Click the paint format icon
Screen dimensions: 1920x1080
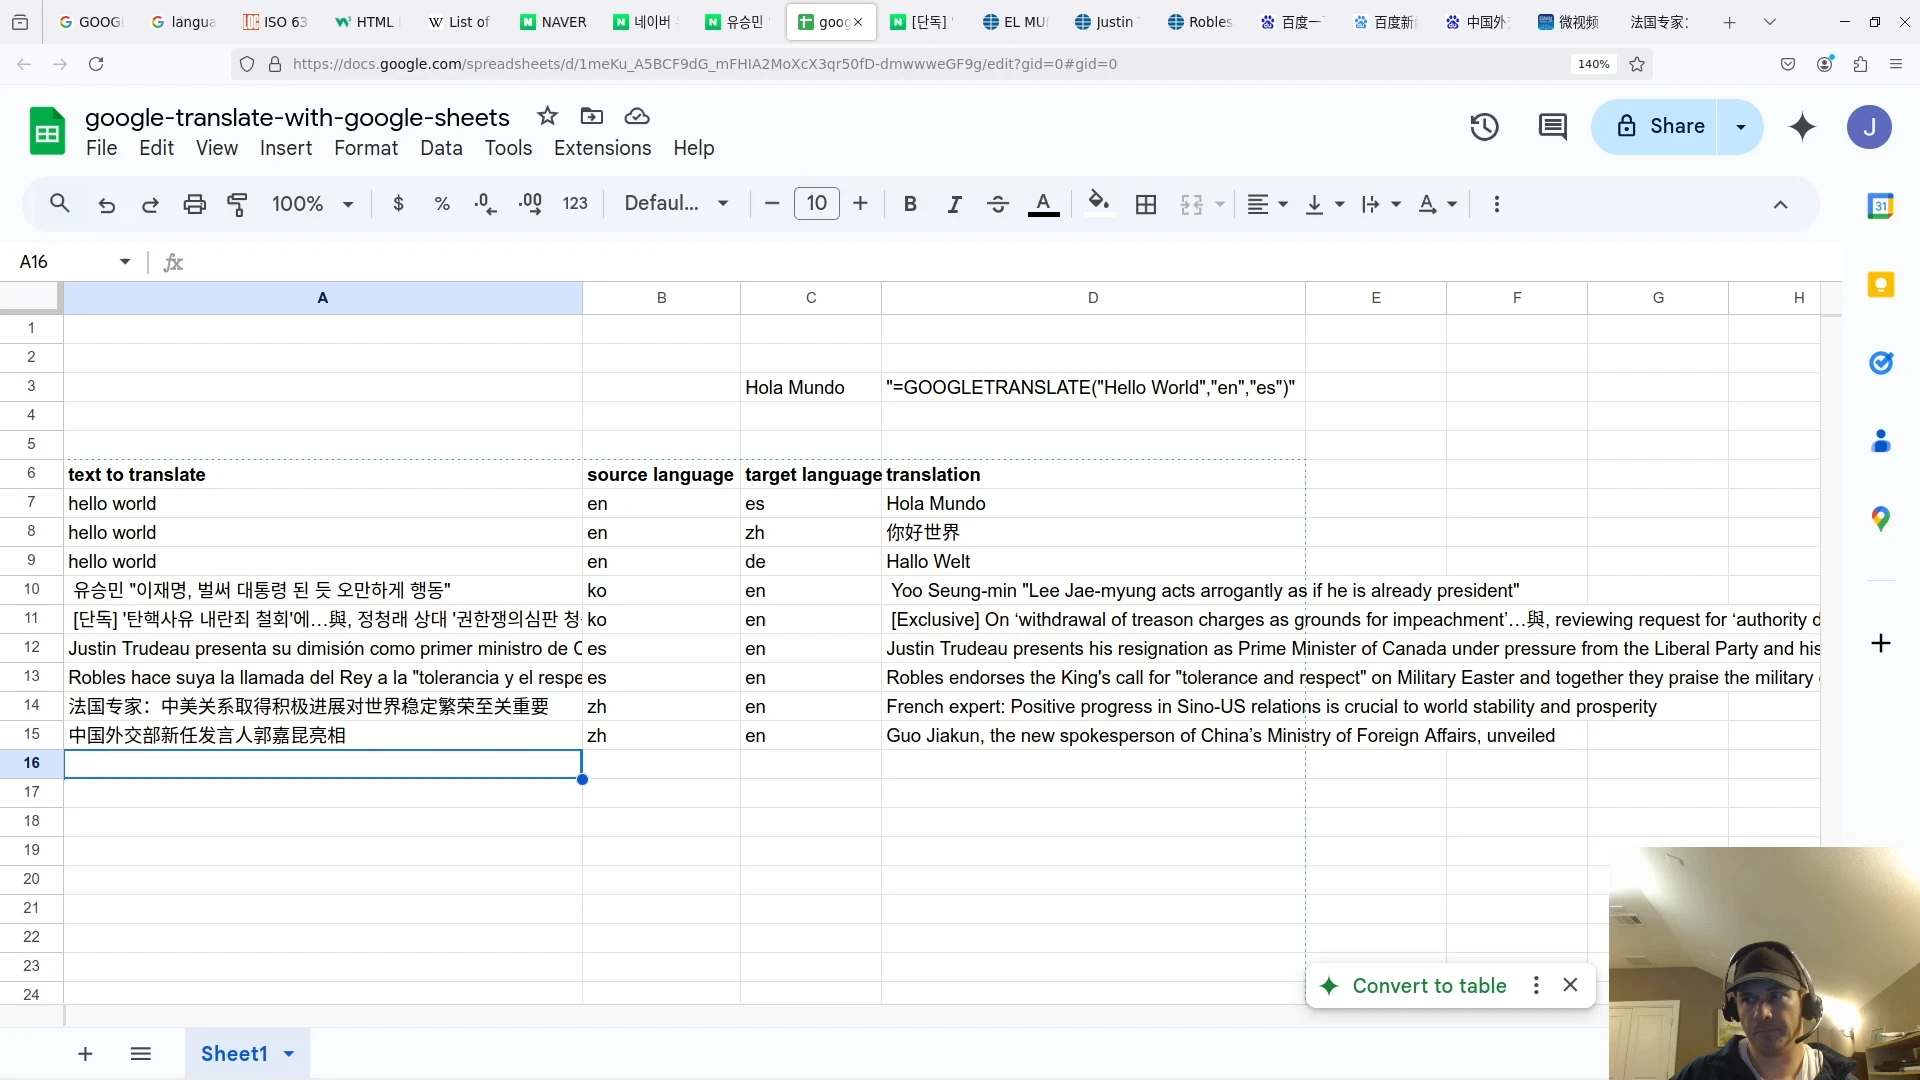pyautogui.click(x=238, y=204)
